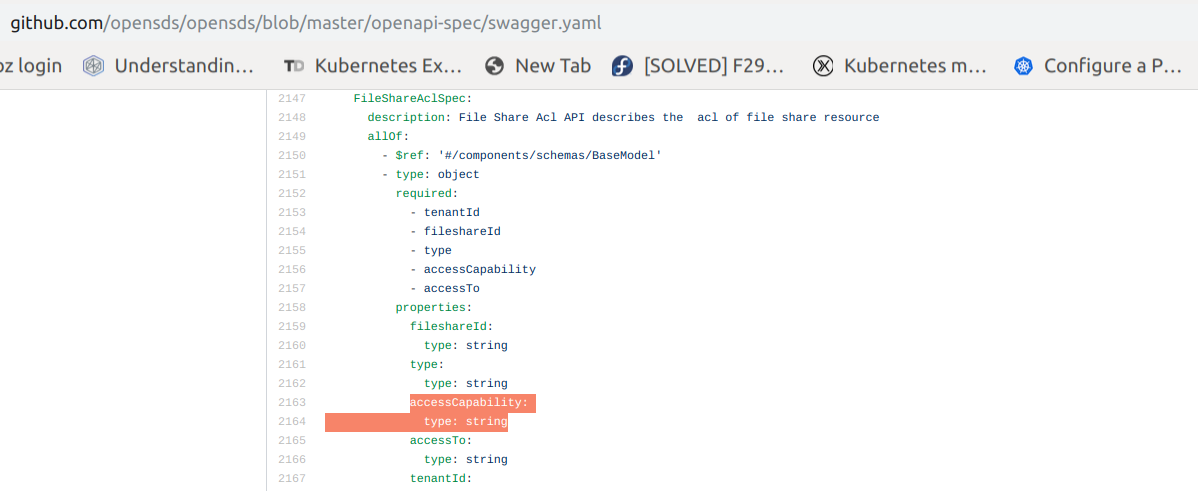Select line number 2149
The width and height of the screenshot is (1198, 491).
click(x=292, y=137)
